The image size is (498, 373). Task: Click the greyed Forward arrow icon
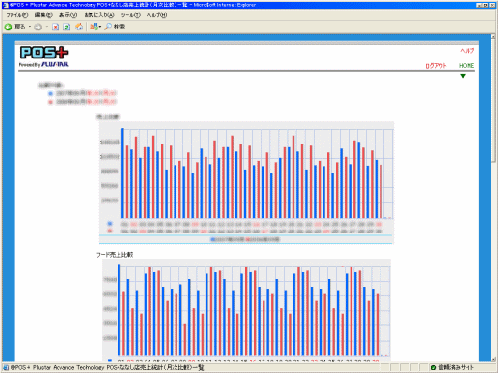tap(38, 27)
